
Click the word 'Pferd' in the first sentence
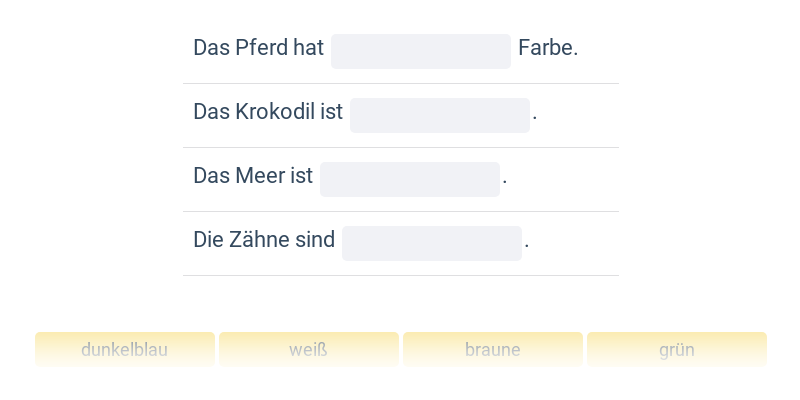[x=261, y=48]
